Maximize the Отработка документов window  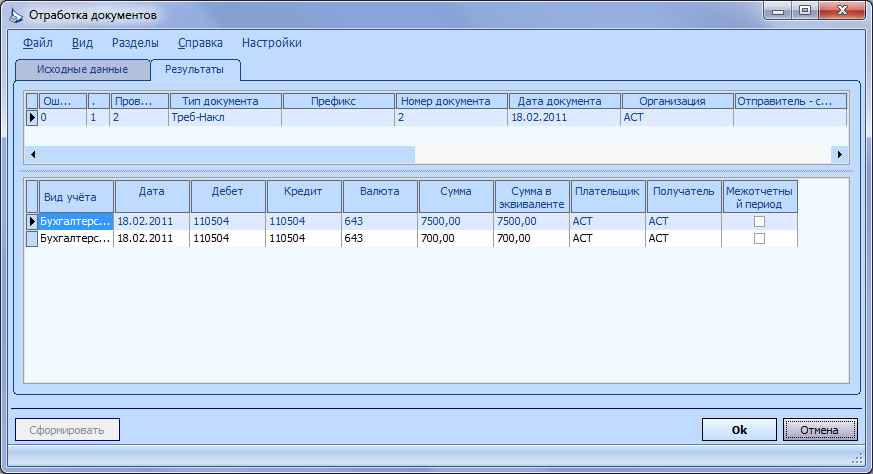pos(805,11)
